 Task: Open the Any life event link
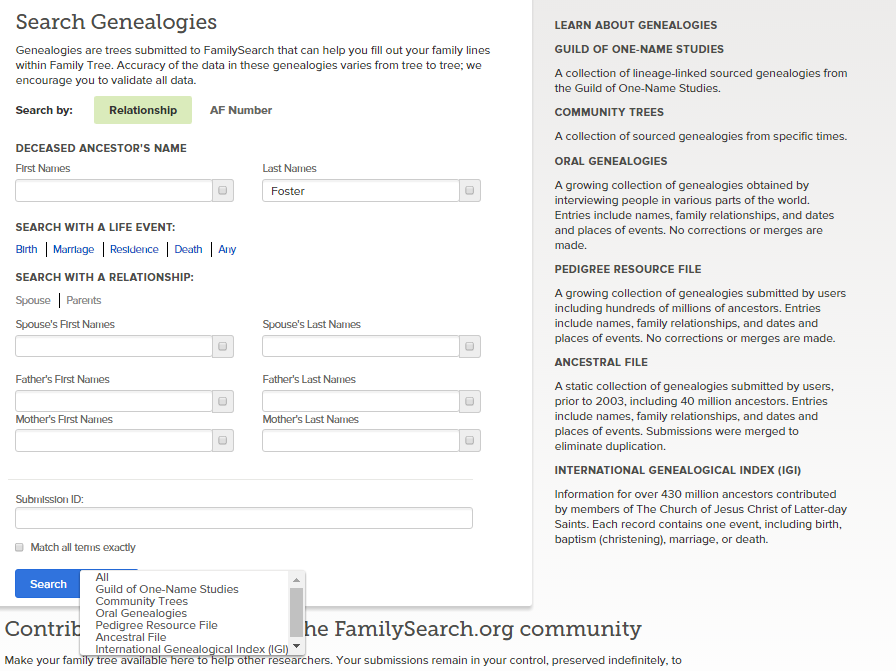226,249
